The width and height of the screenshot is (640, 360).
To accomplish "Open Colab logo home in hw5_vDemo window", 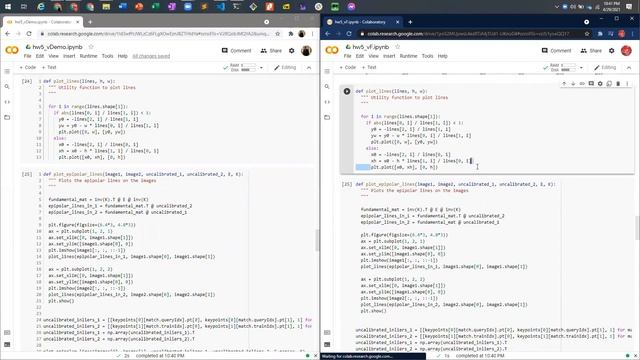I will pyautogui.click(x=12, y=50).
